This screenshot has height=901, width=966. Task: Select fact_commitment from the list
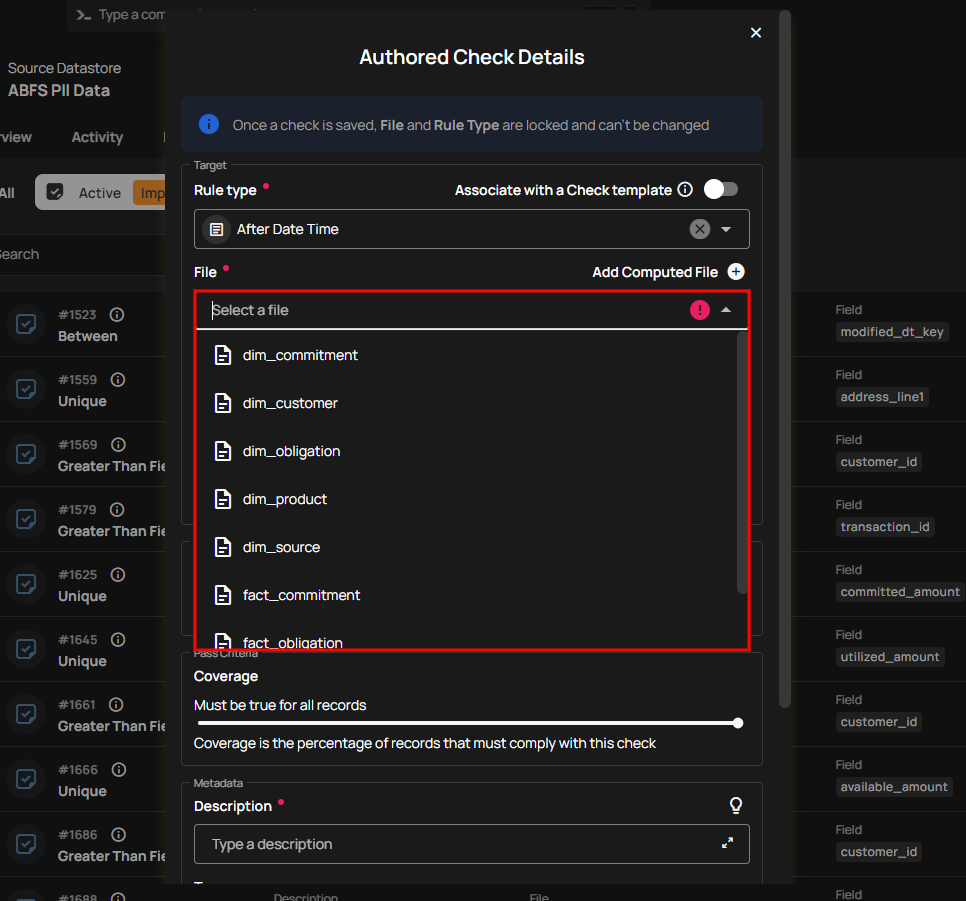point(301,595)
